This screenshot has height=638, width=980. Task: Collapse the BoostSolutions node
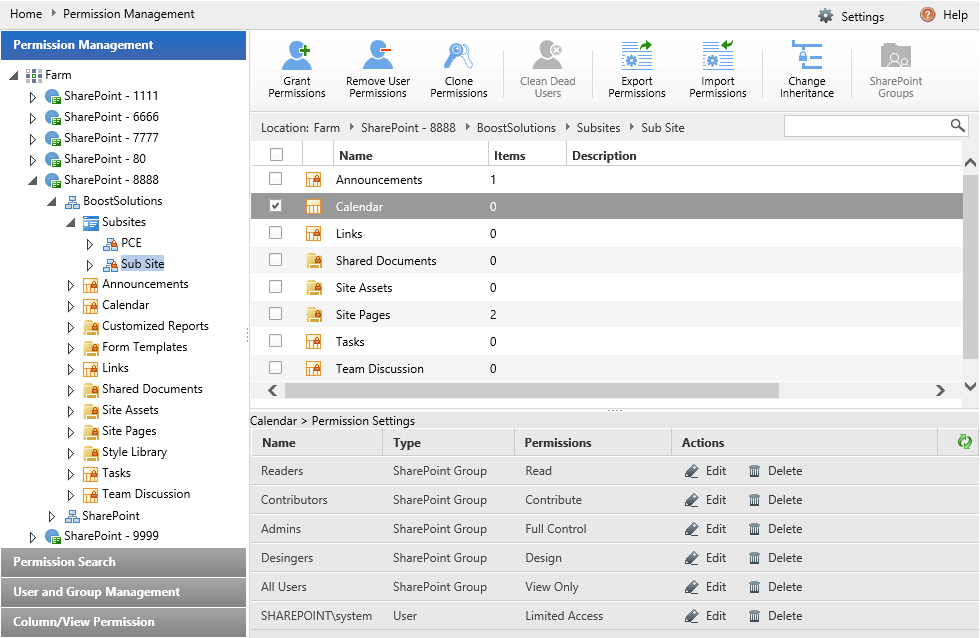click(x=52, y=202)
